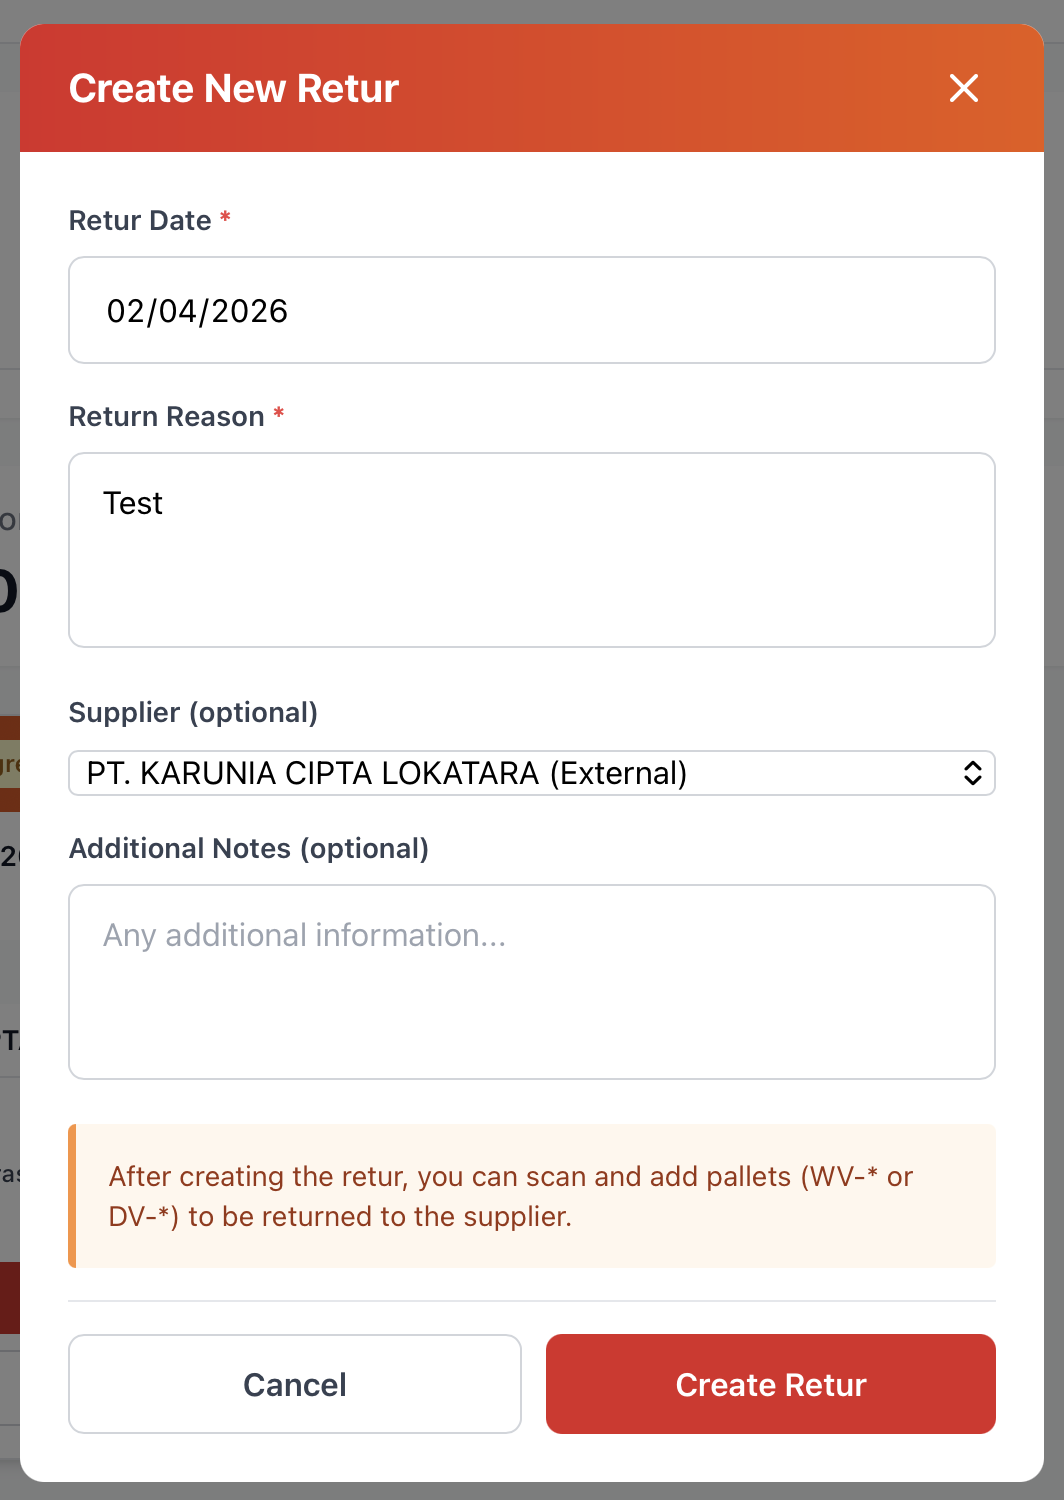Viewport: 1064px width, 1500px height.
Task: Click the red asterisk beside Return Reason
Action: (279, 413)
